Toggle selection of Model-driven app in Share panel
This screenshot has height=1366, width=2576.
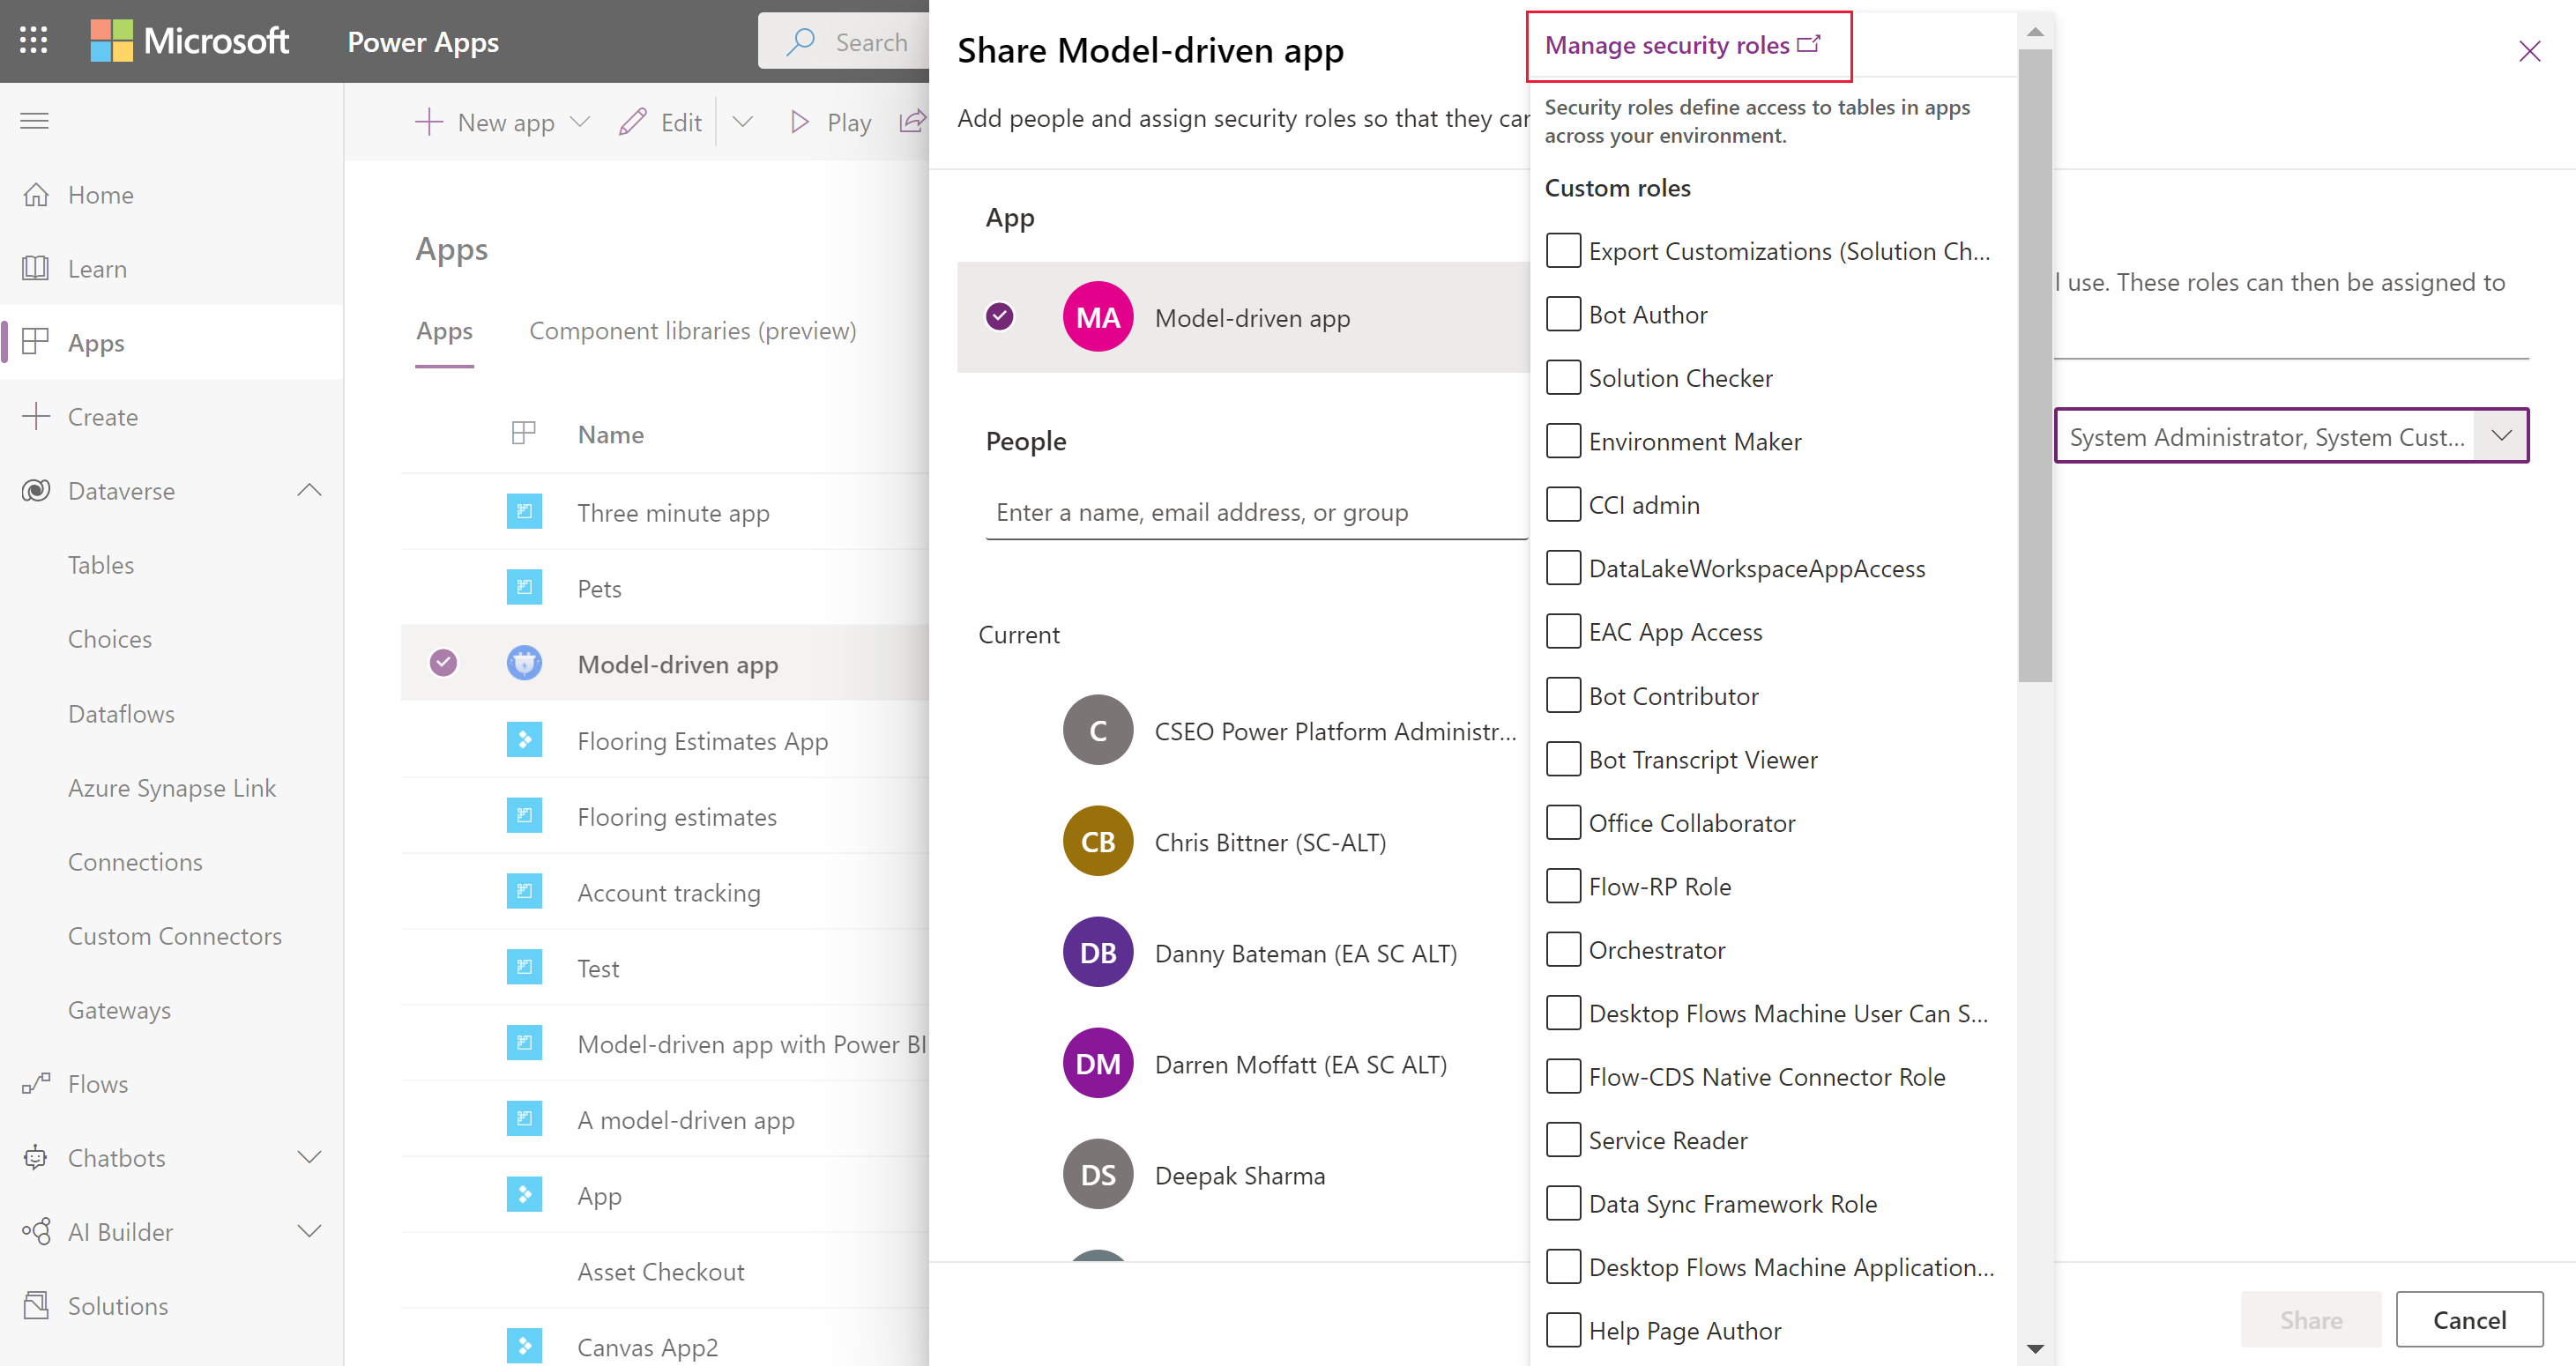coord(1000,316)
